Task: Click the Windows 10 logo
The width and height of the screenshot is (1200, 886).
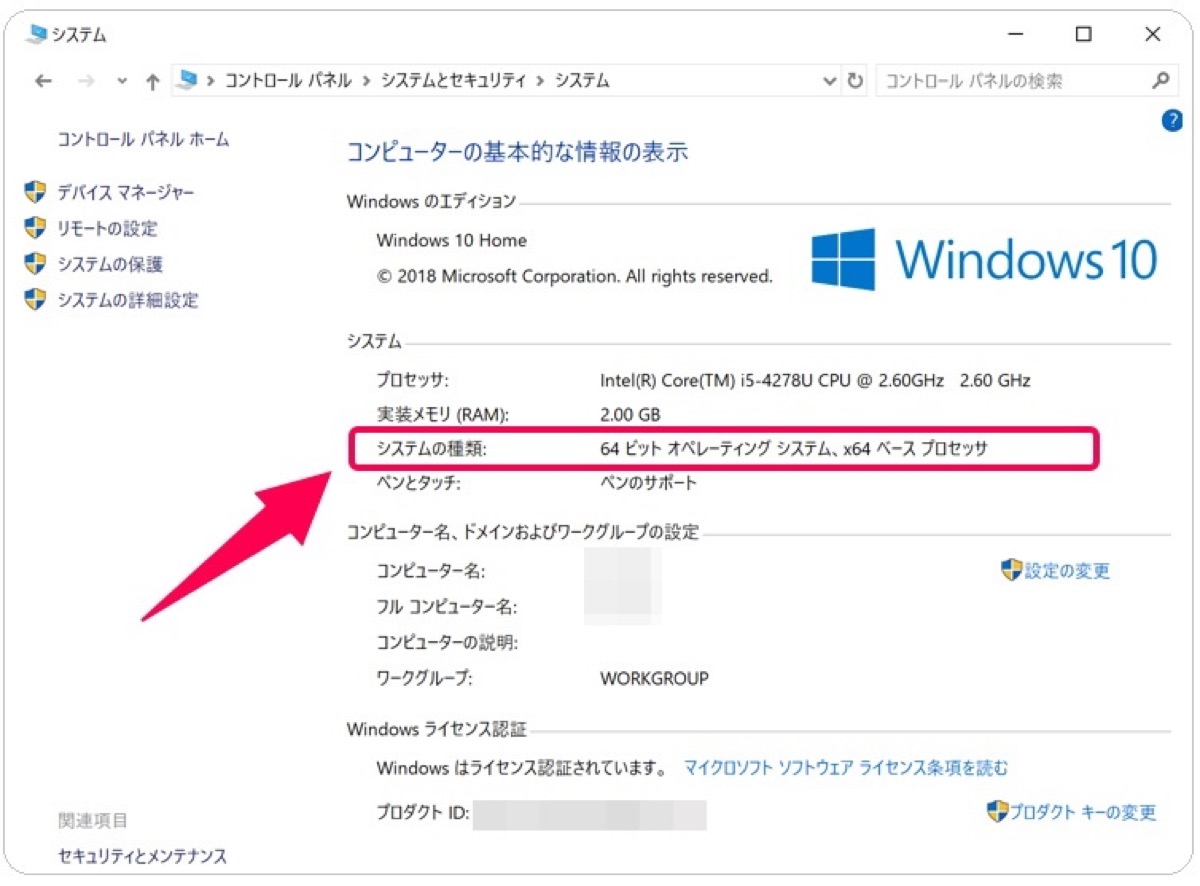Action: 984,259
